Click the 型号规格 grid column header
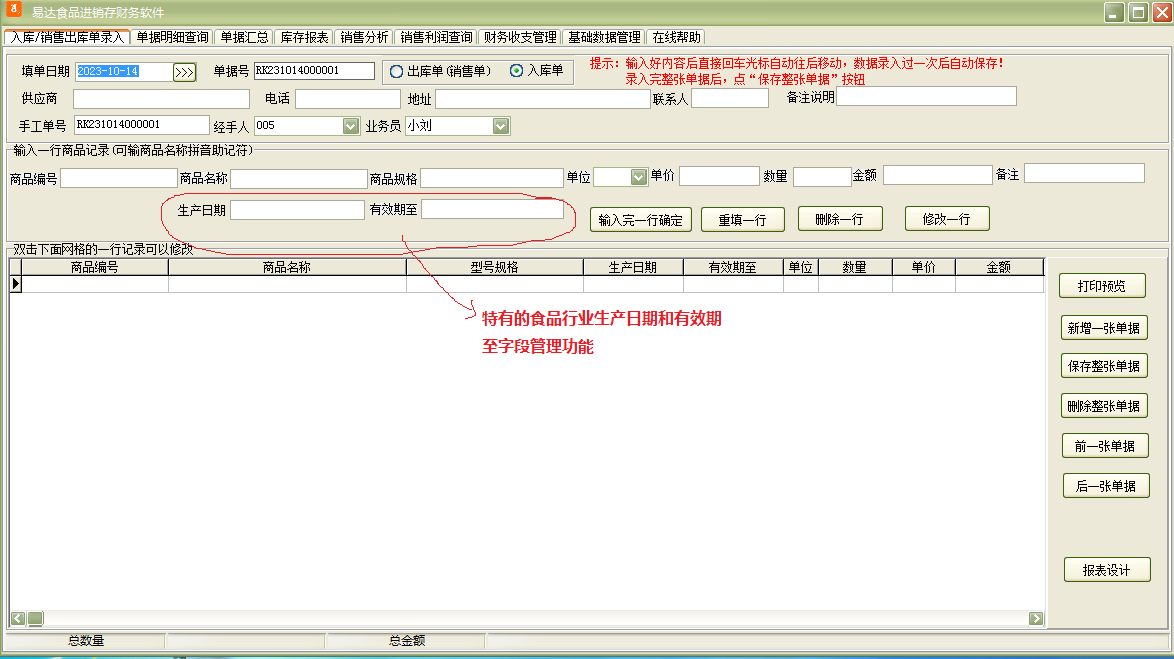 pyautogui.click(x=494, y=267)
